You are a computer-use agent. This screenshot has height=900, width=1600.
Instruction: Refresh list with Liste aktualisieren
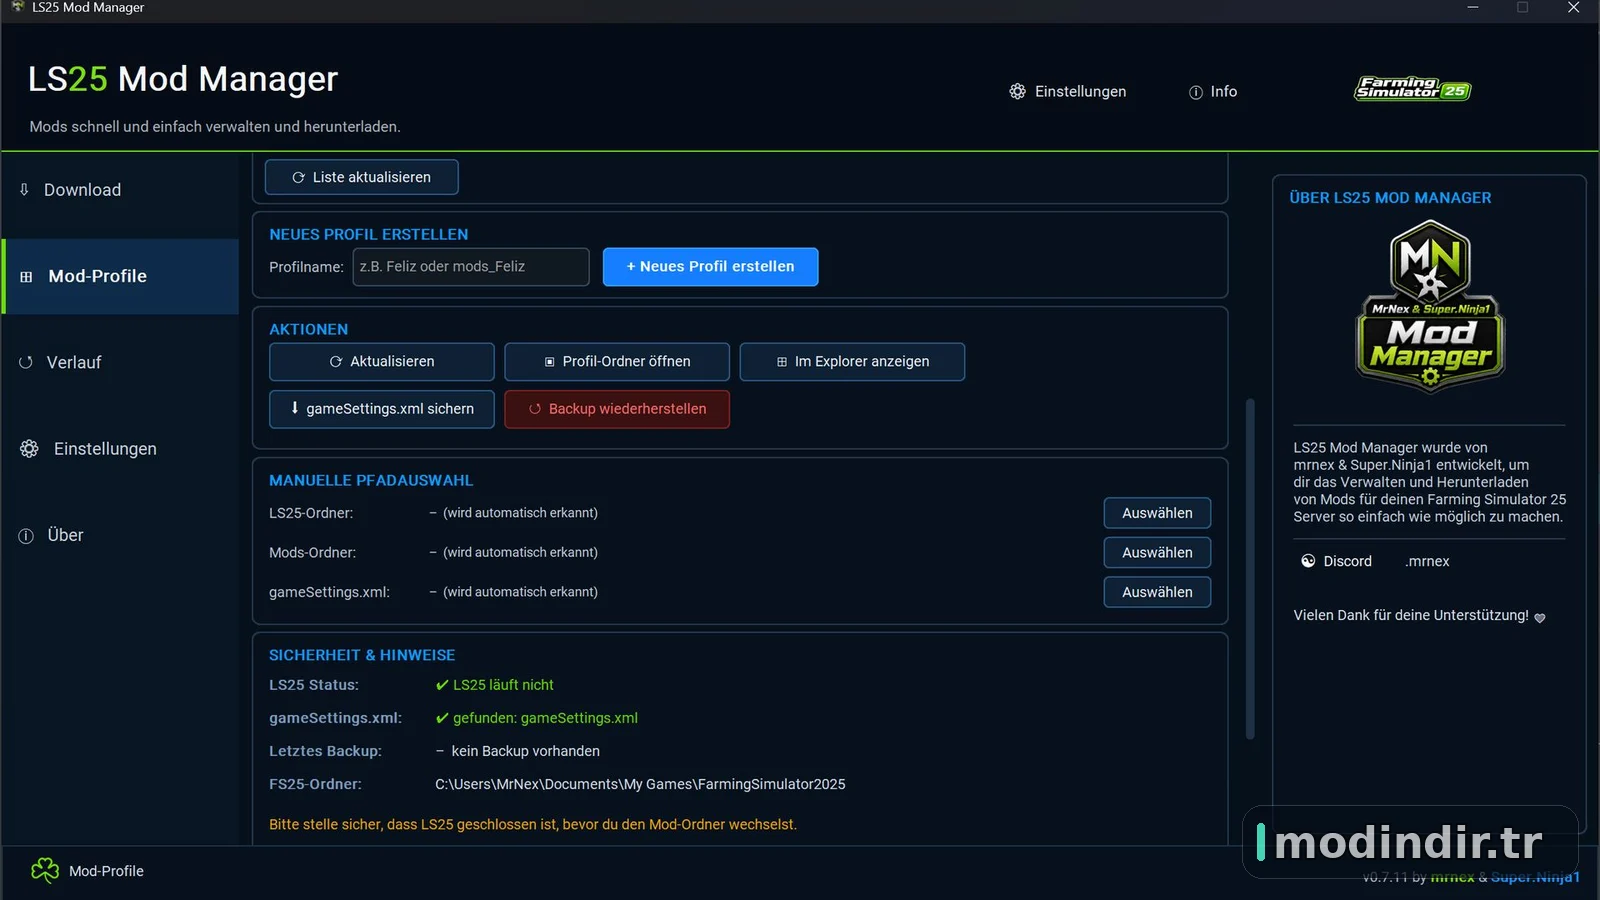pyautogui.click(x=362, y=177)
